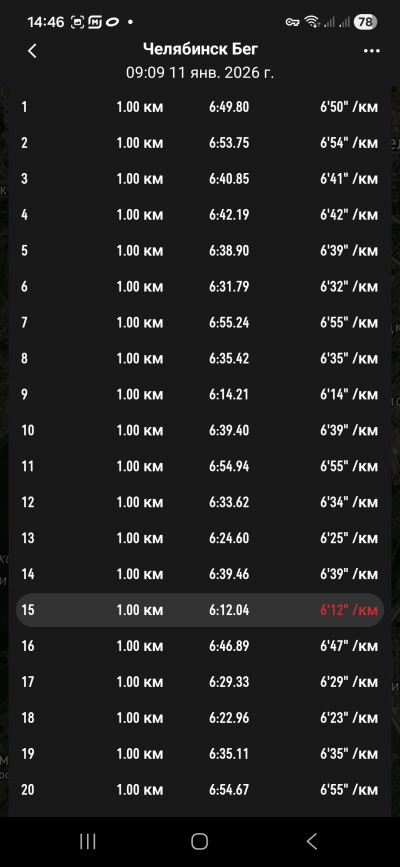This screenshot has width=400, height=867.
Task: Select lap 13 time 6:24.60
Action: (229, 538)
